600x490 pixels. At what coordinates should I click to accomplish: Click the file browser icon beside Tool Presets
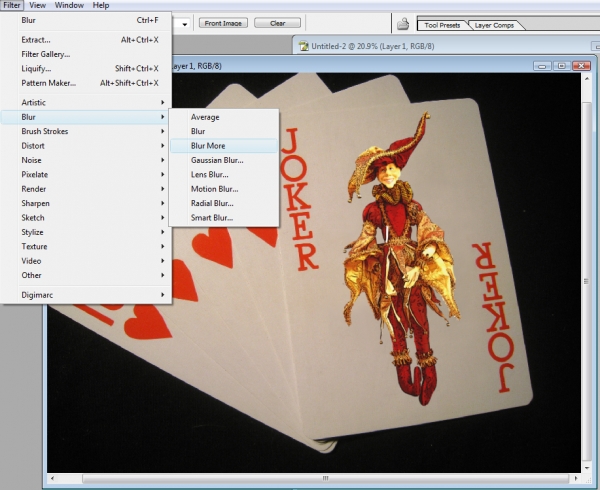(x=403, y=24)
